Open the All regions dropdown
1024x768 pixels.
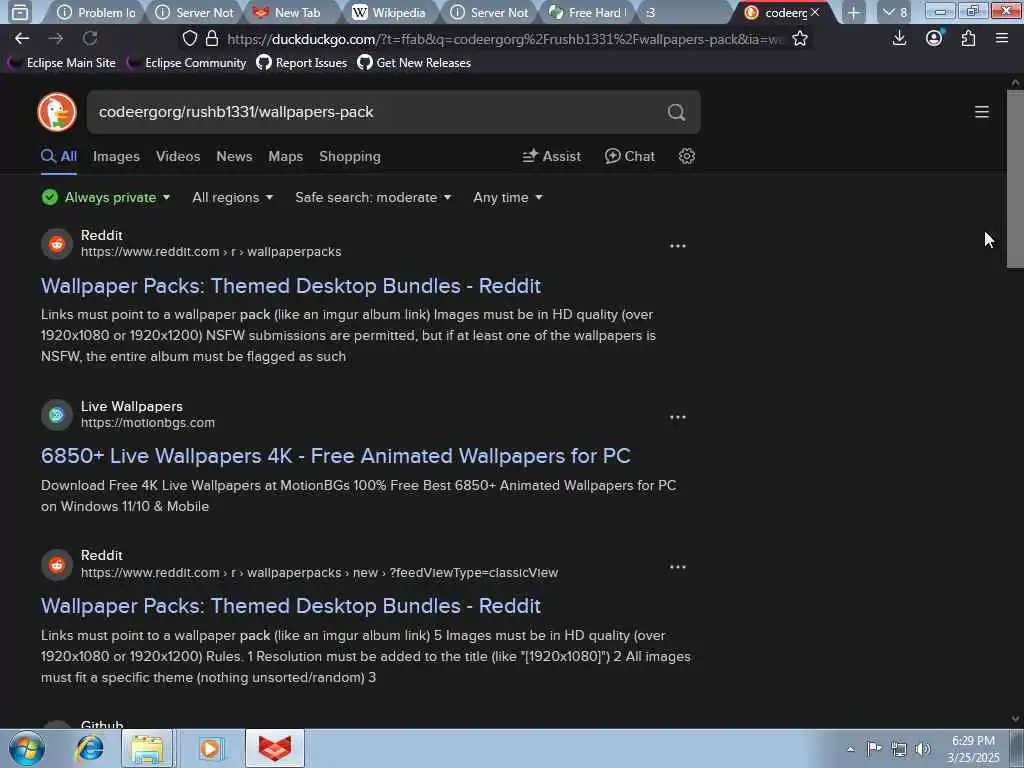pyautogui.click(x=232, y=197)
